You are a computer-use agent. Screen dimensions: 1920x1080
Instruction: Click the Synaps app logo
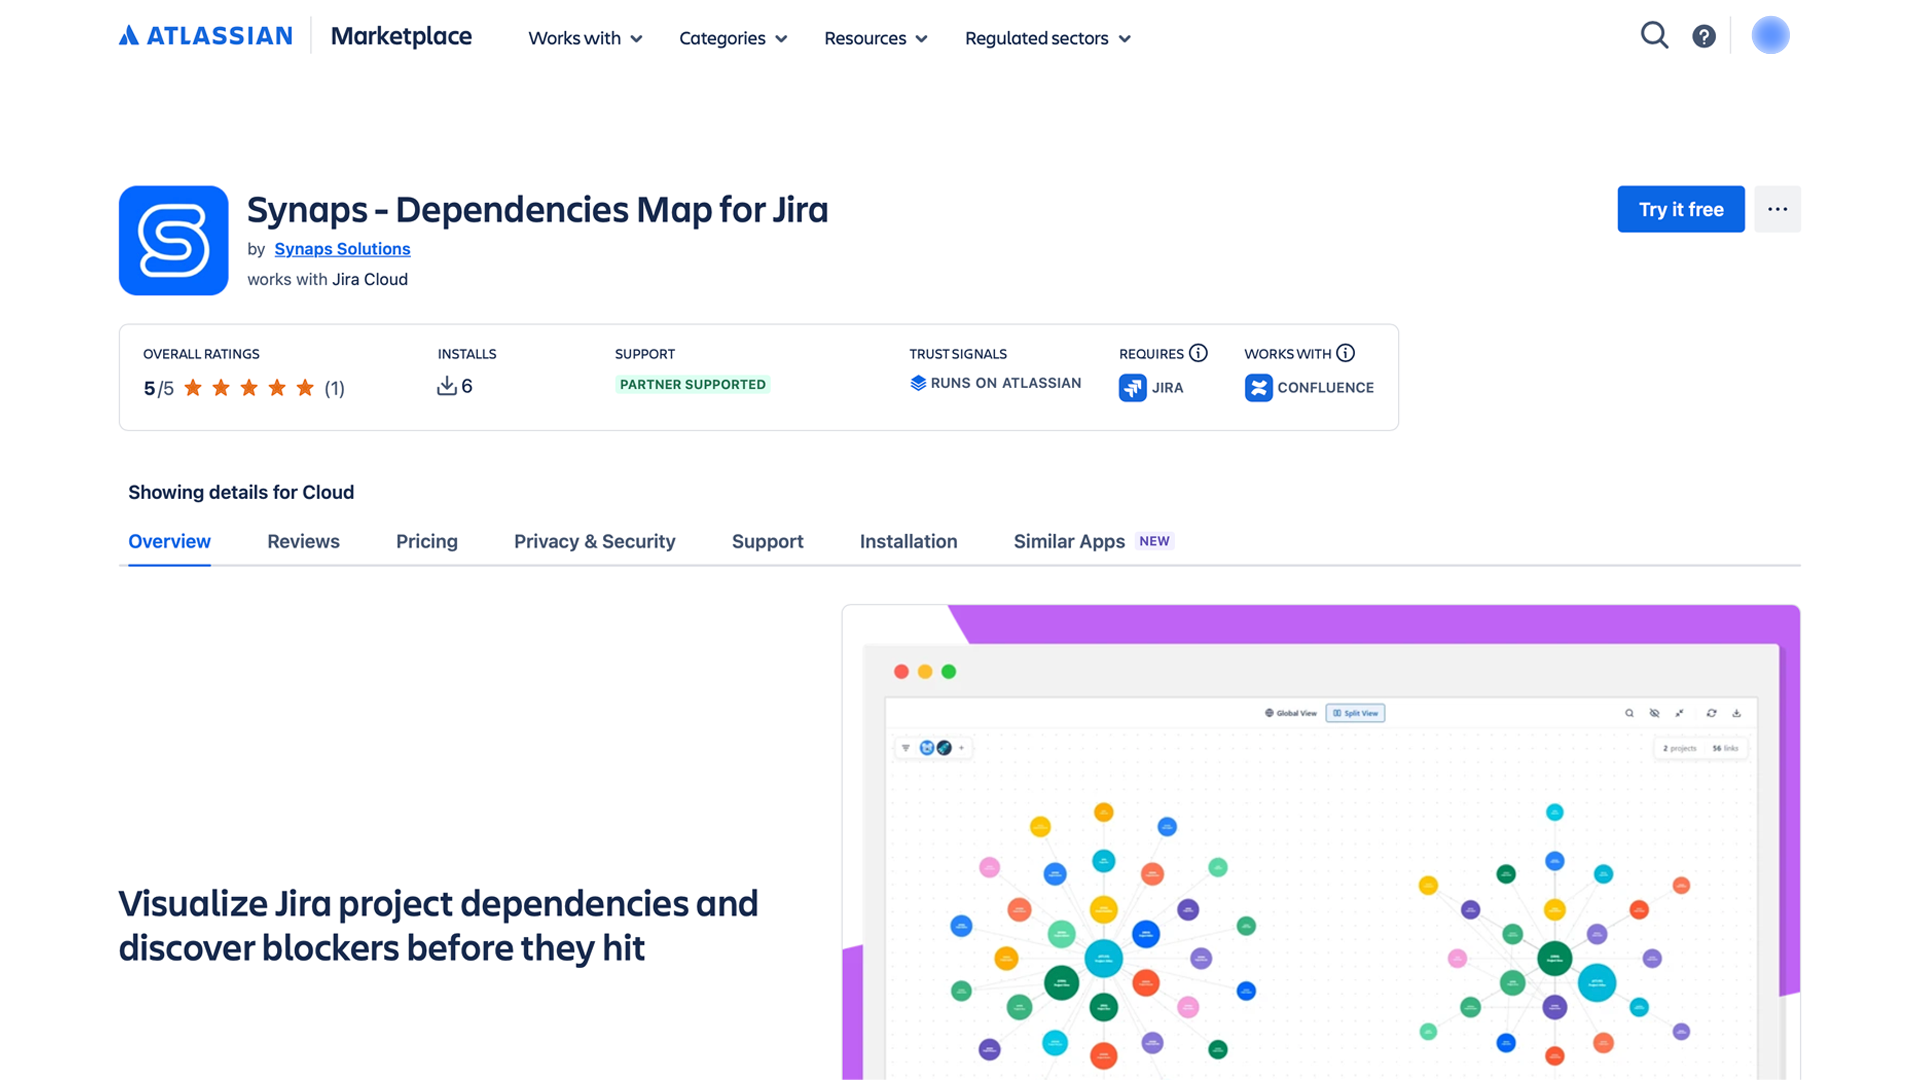tap(174, 240)
